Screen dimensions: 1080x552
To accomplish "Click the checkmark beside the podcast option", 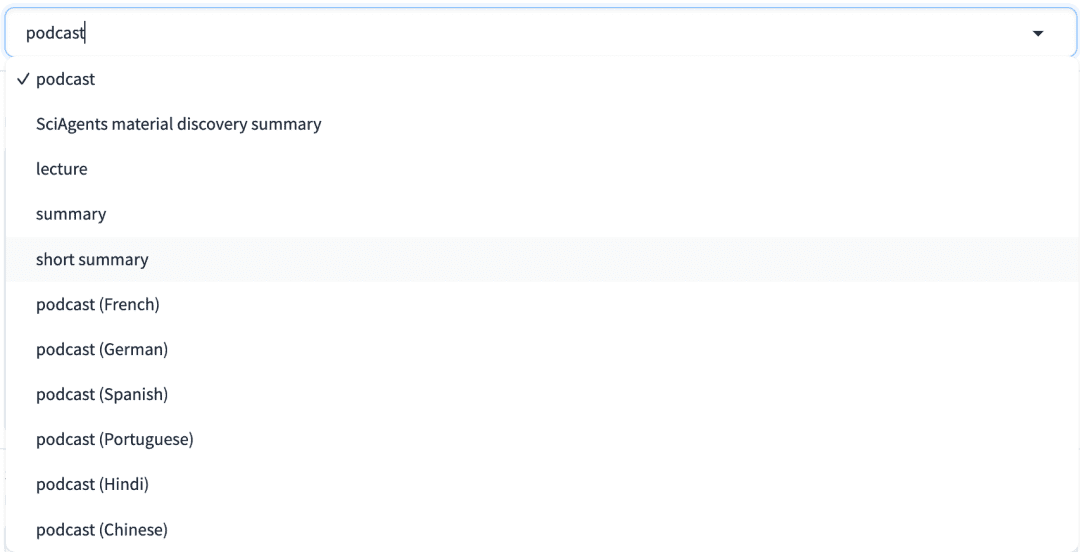I will (x=23, y=79).
